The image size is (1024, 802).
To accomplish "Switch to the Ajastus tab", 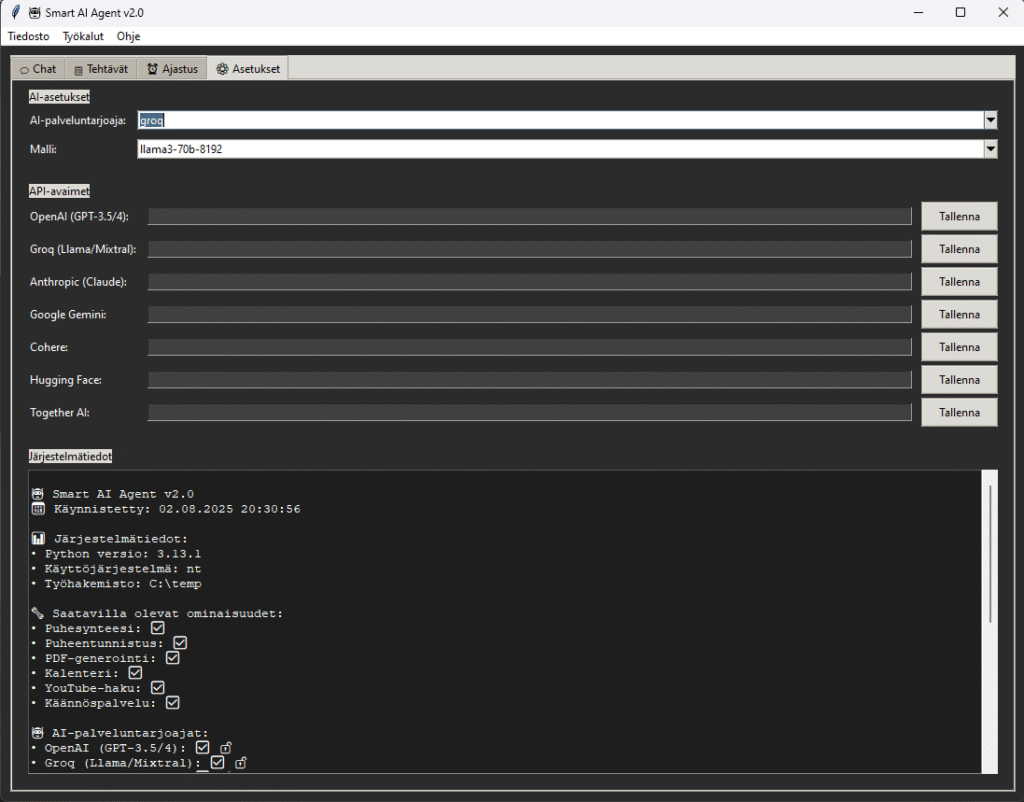I will click(x=171, y=69).
